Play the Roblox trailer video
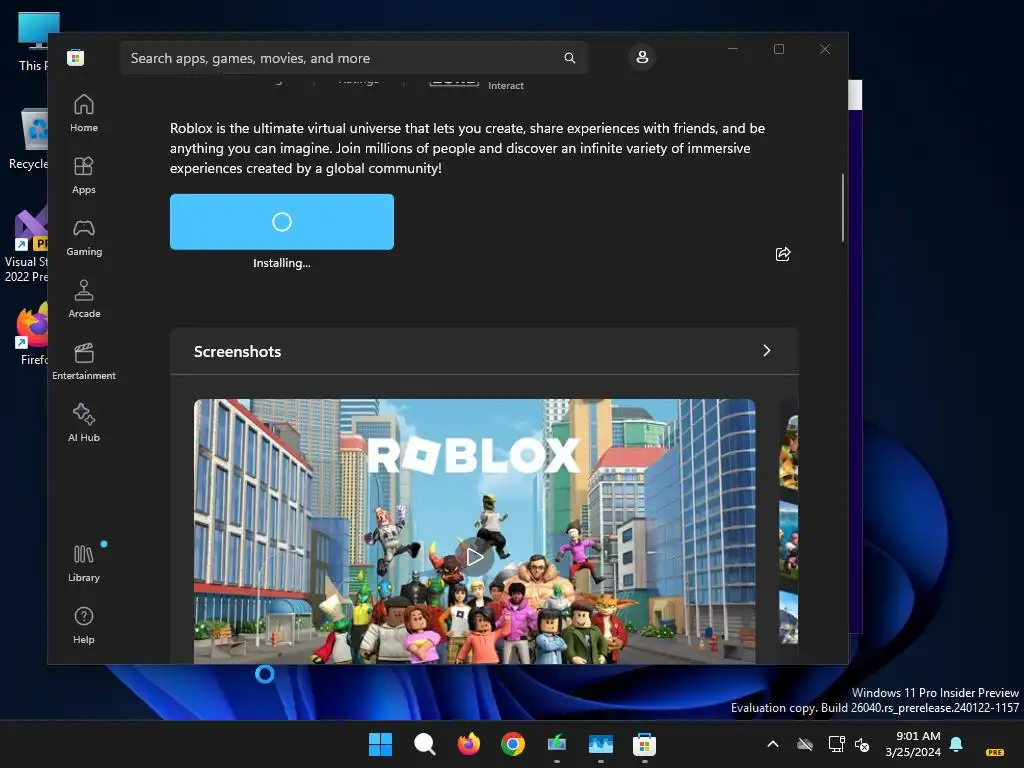 coord(475,557)
